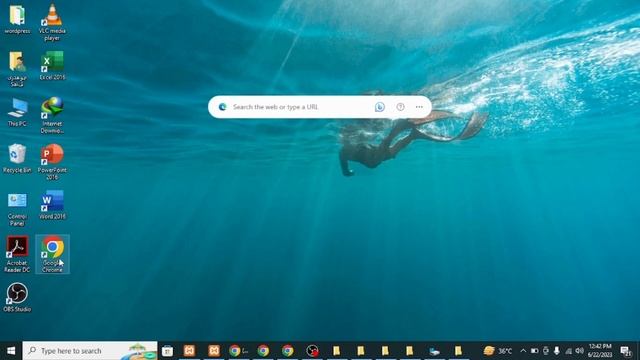
Task: Show hidden system tray icons chevron
Action: 523,351
